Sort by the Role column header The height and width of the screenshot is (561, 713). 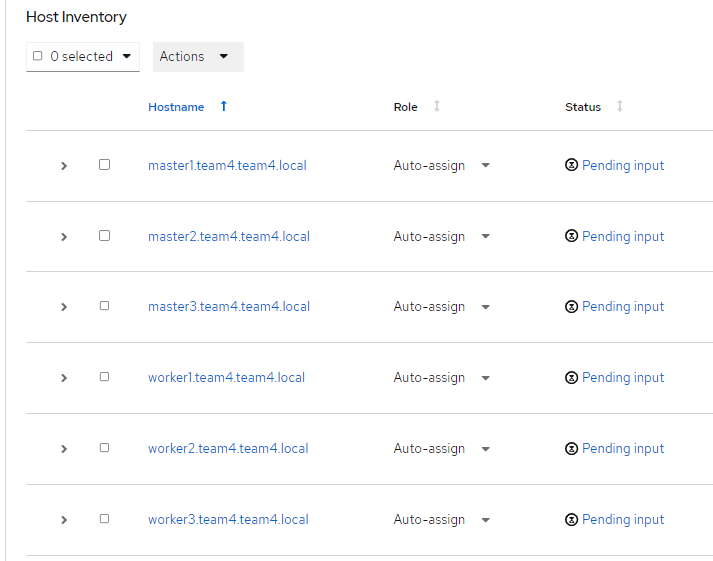pos(405,107)
